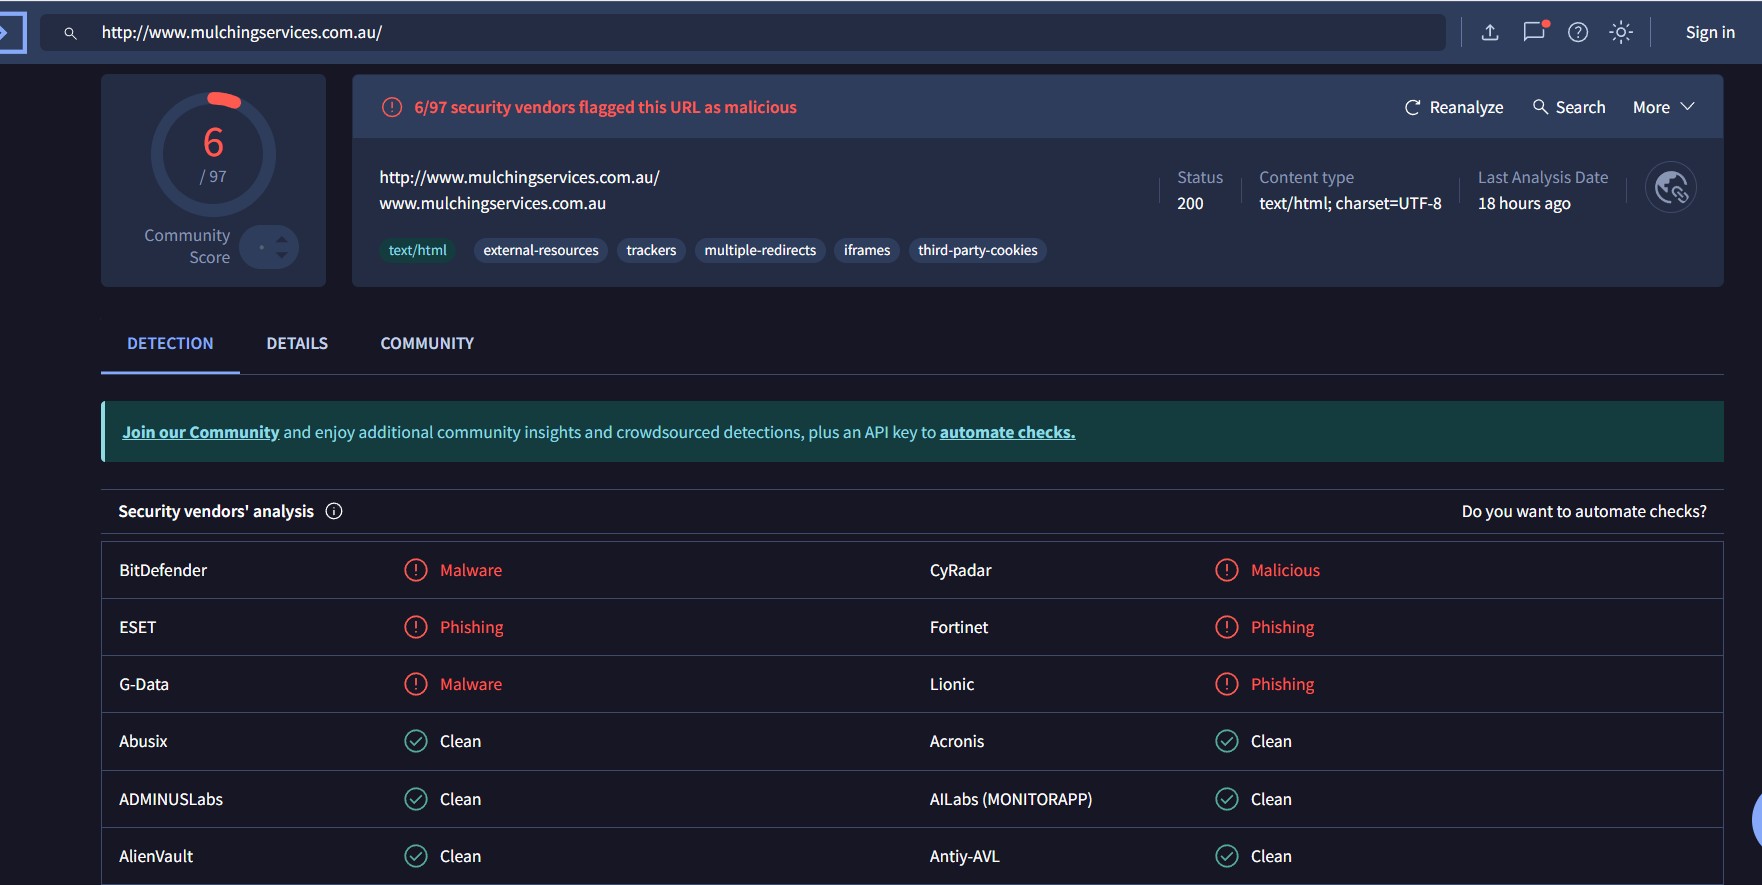Screen dimensions: 1762x885
Task: Click the G-Data Malware warning icon
Action: point(416,684)
